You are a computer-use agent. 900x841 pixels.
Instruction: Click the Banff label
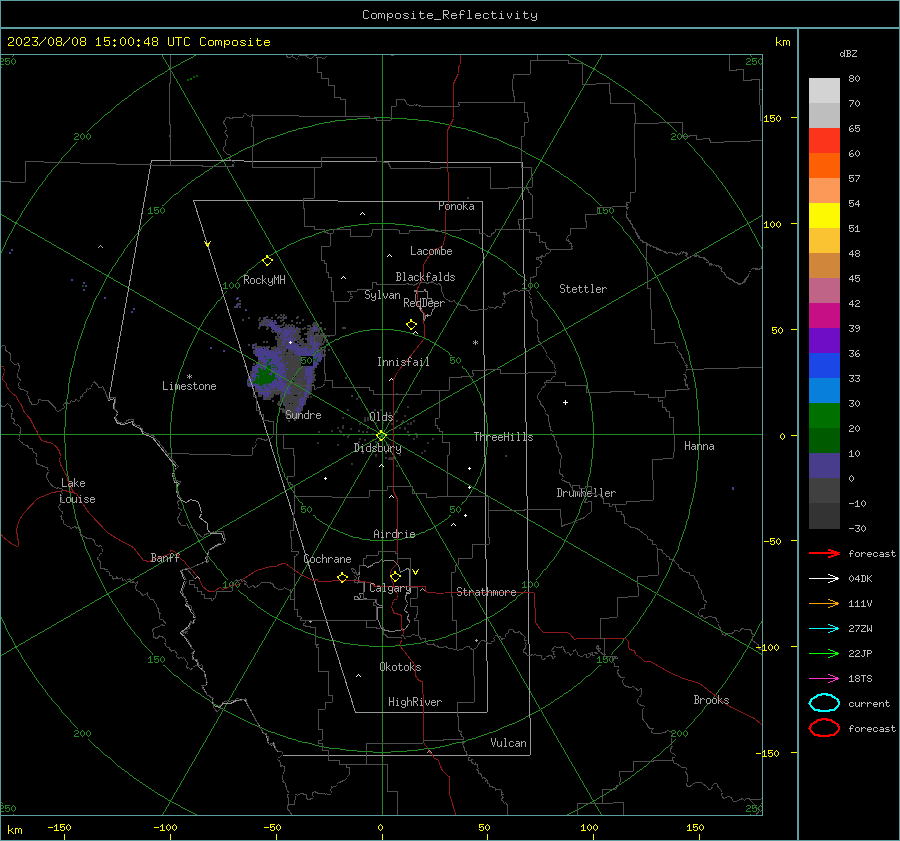tap(165, 558)
